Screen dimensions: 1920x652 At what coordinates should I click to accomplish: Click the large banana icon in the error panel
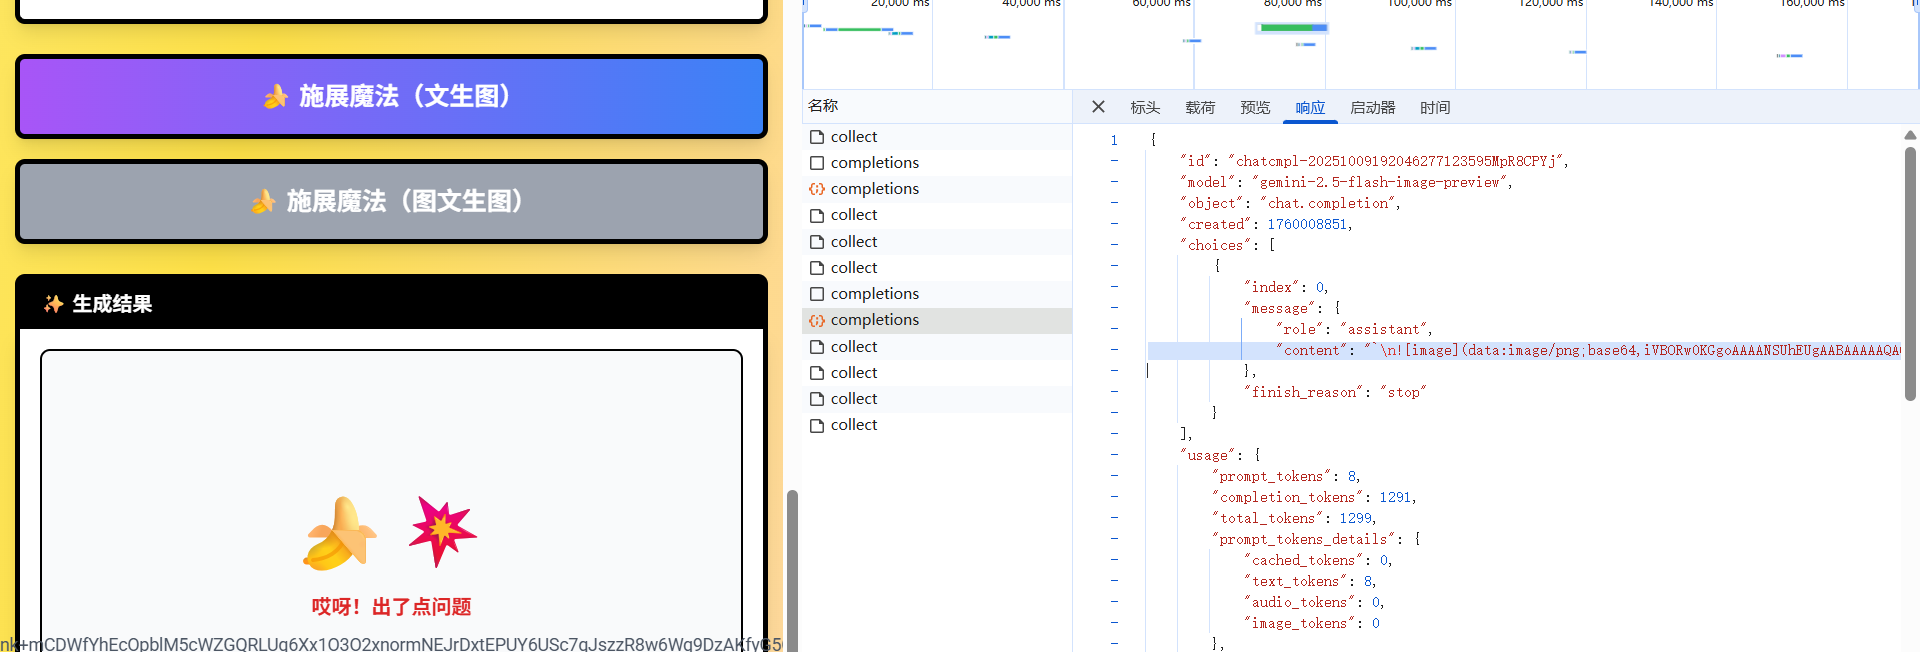point(340,534)
